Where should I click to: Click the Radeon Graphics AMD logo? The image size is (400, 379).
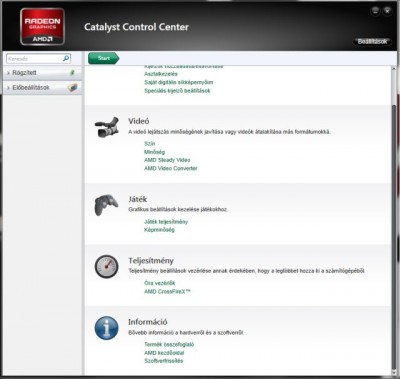(x=42, y=27)
